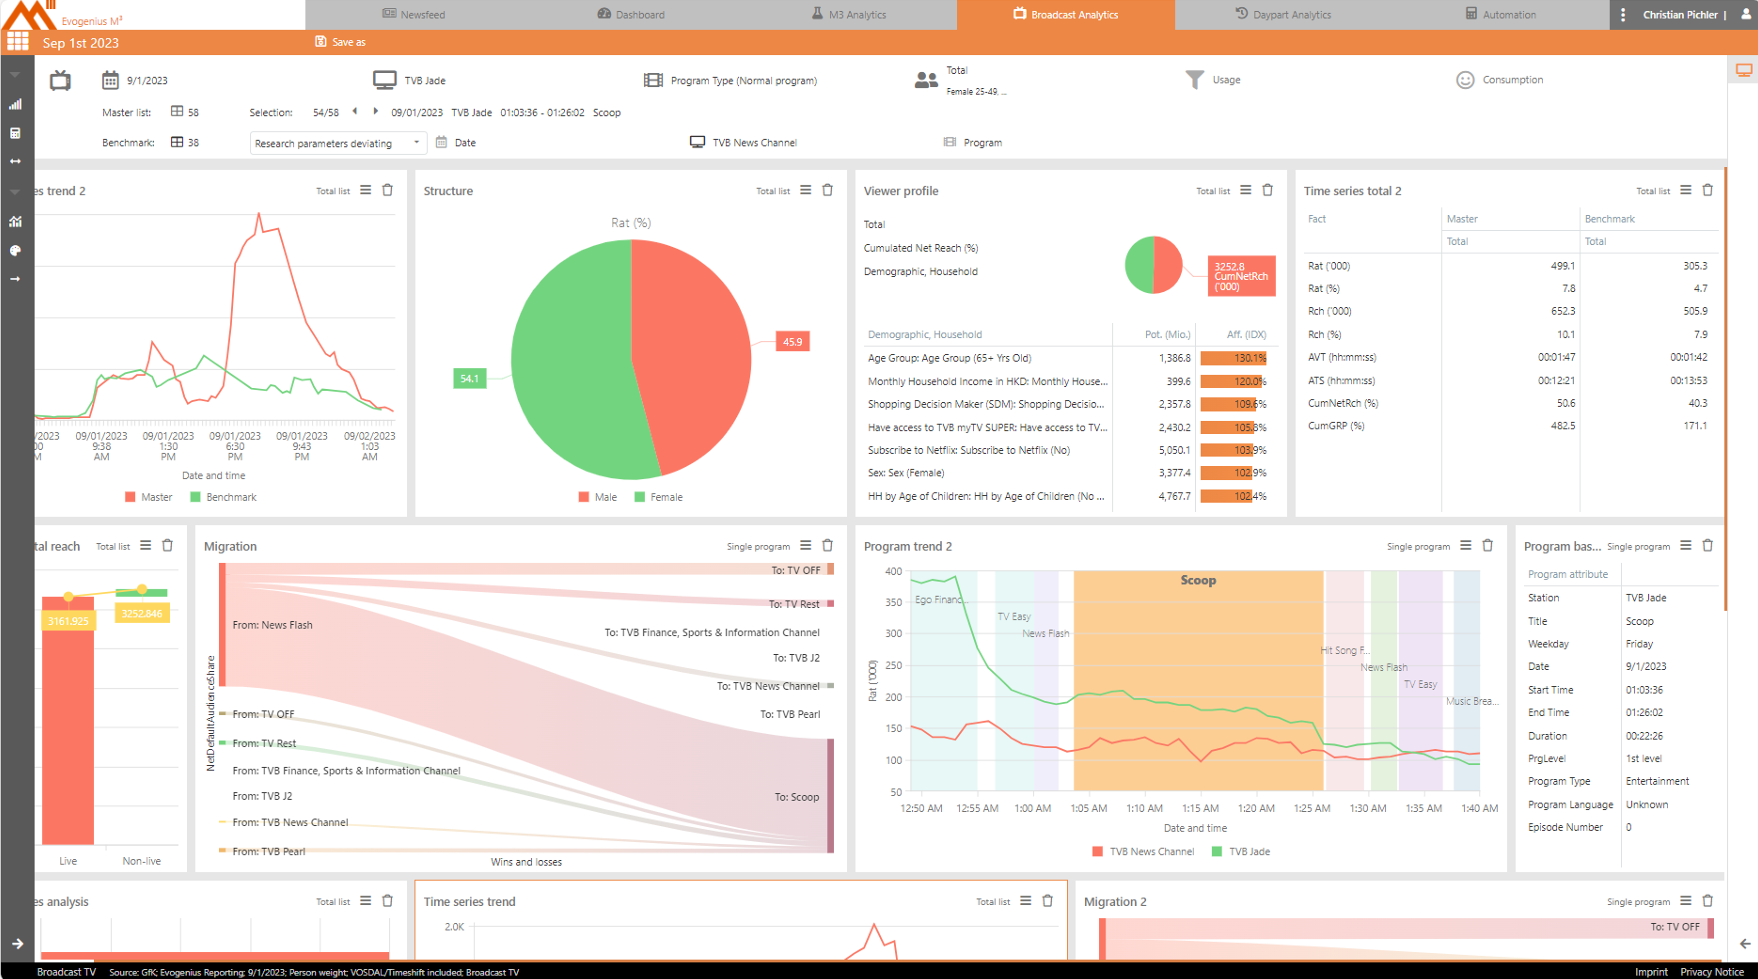Click the monitor icon beside TVB News Channel
This screenshot has height=979, width=1758.
click(697, 142)
